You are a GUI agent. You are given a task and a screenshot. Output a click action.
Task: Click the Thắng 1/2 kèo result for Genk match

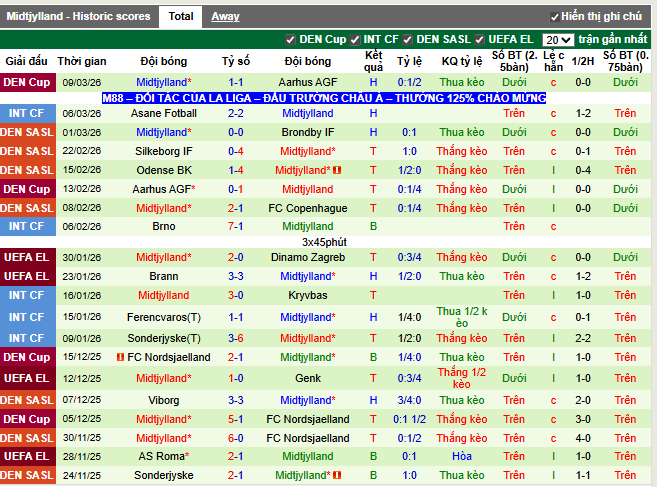462,378
